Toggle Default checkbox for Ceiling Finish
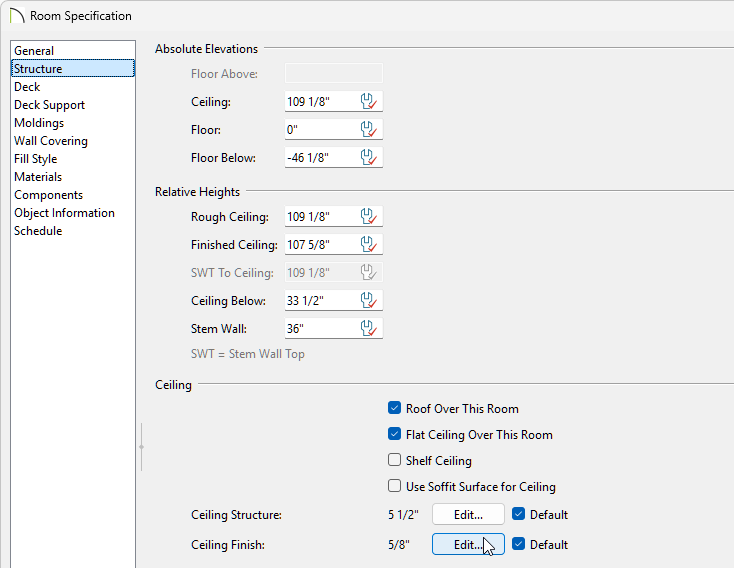Screen dimensions: 734x568 [518, 544]
